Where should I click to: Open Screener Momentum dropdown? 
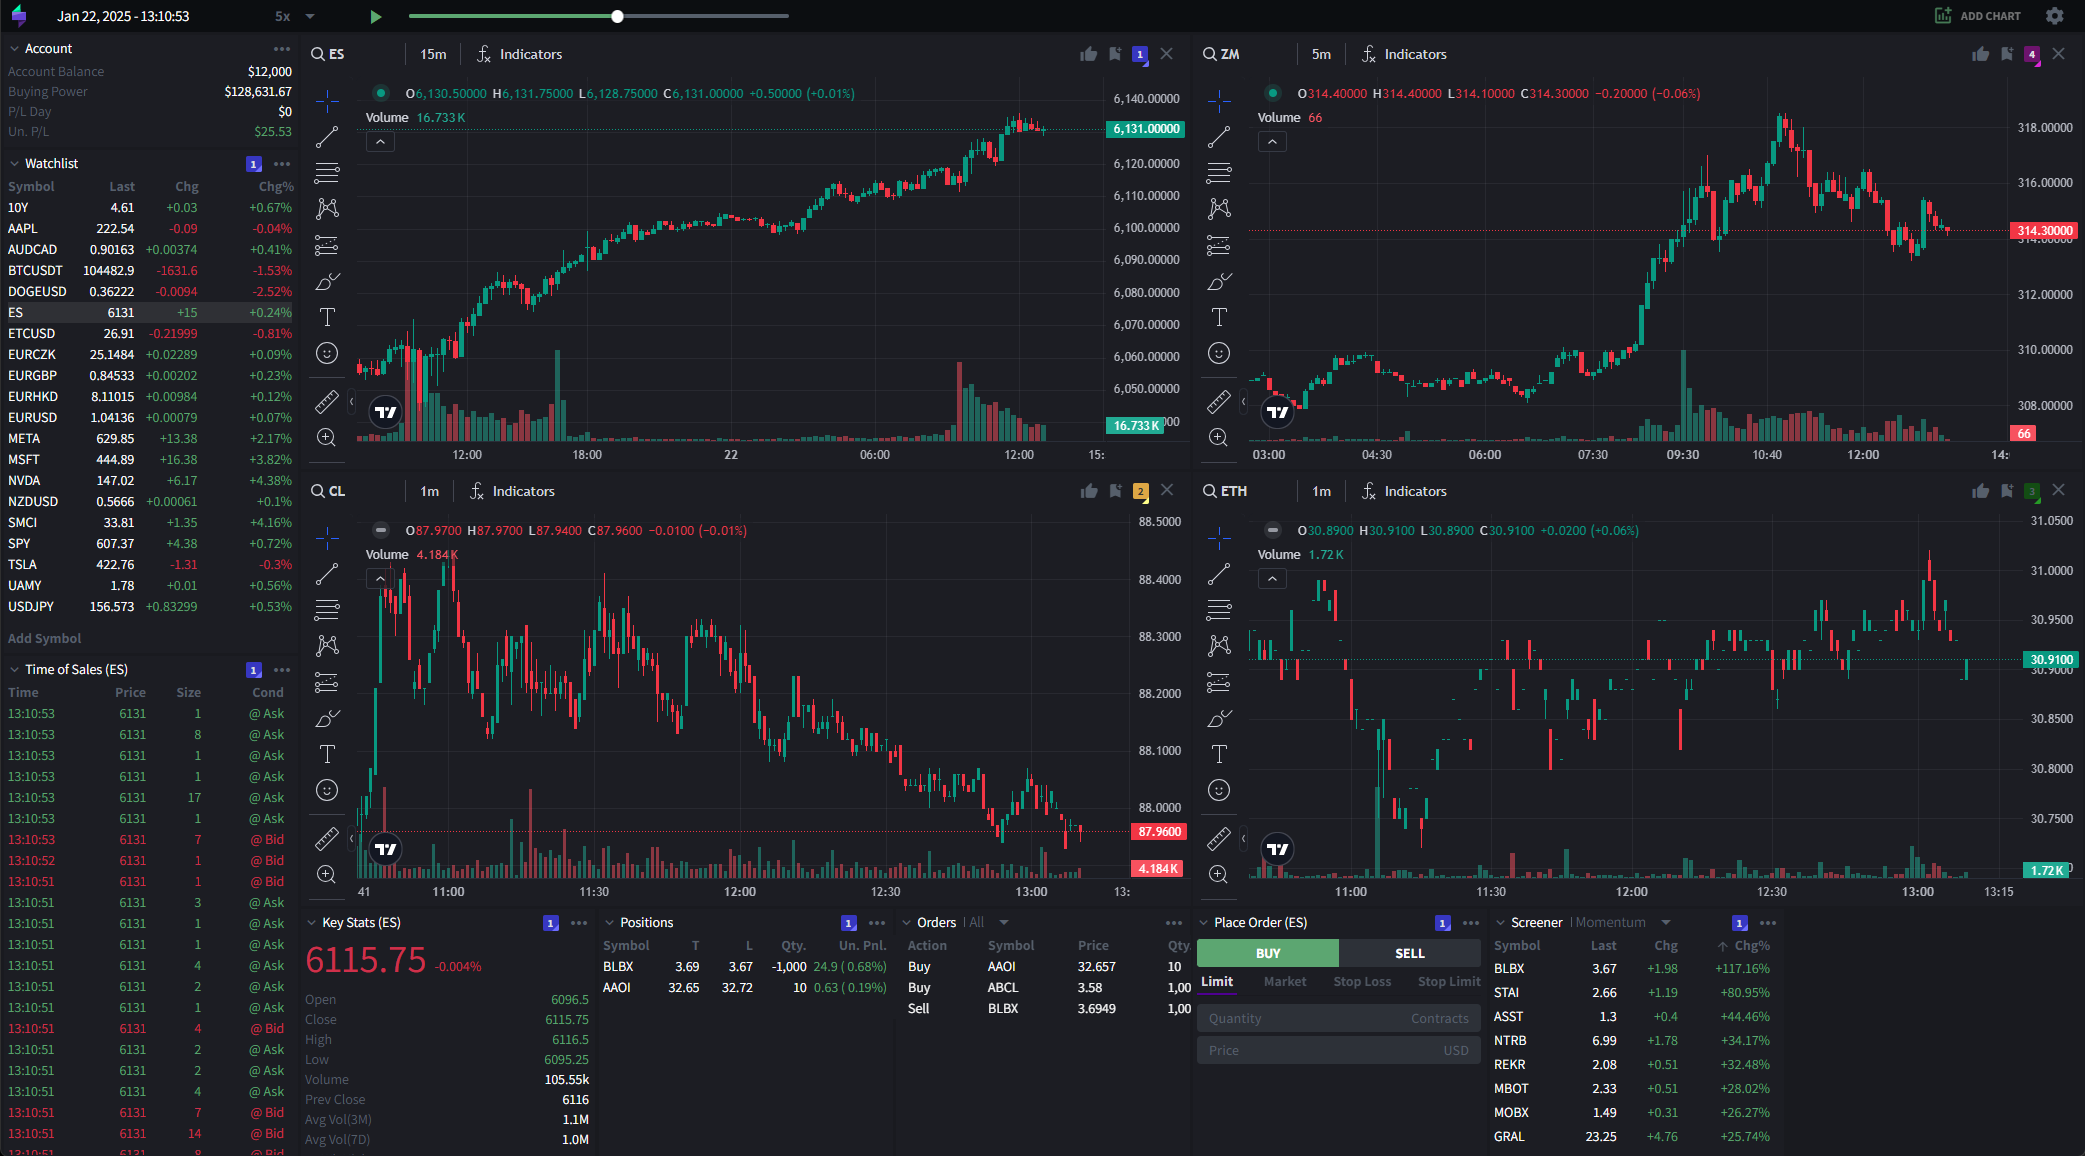[x=1623, y=923]
